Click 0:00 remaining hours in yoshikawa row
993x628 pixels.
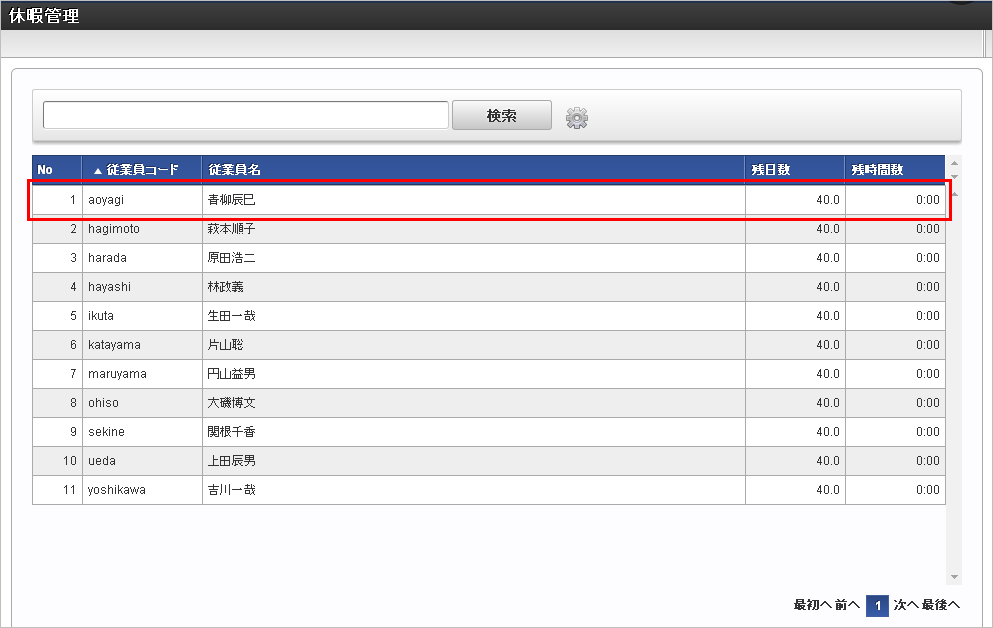[x=928, y=490]
